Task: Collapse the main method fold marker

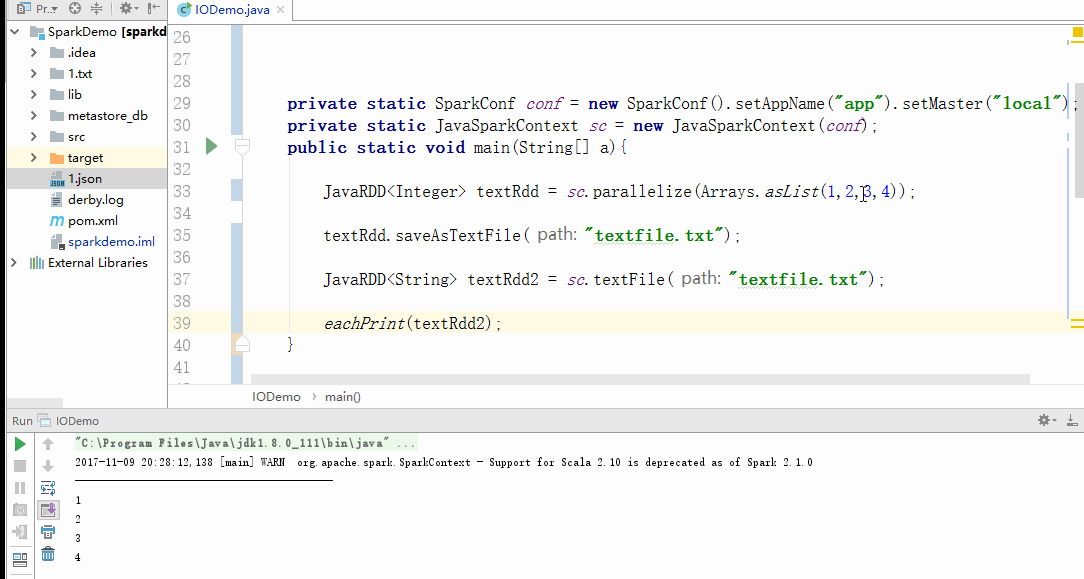Action: click(x=242, y=146)
